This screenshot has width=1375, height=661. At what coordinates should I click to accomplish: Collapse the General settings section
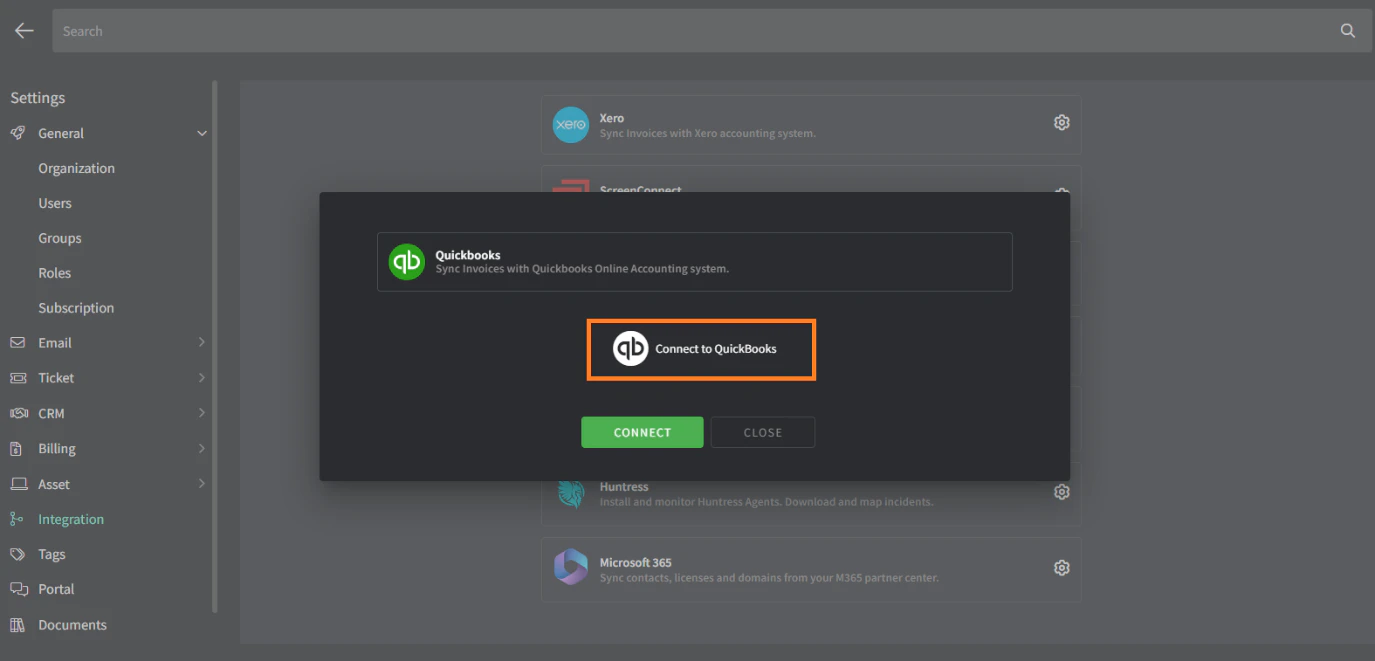point(202,133)
